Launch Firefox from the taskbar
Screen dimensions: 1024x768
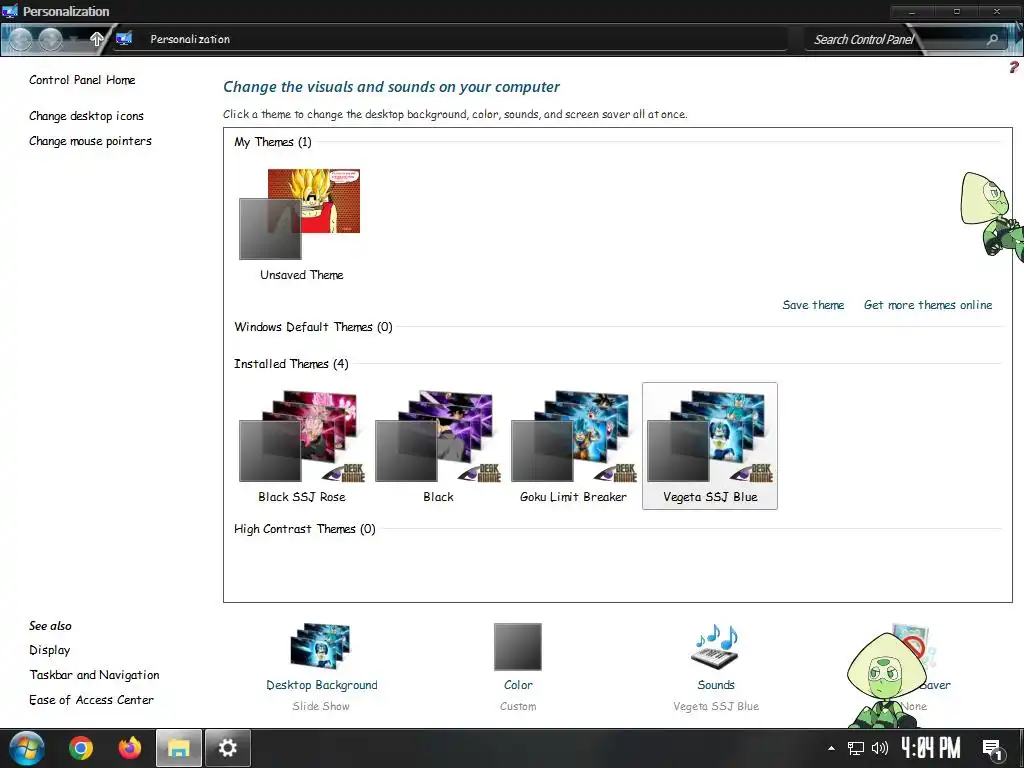tap(130, 748)
